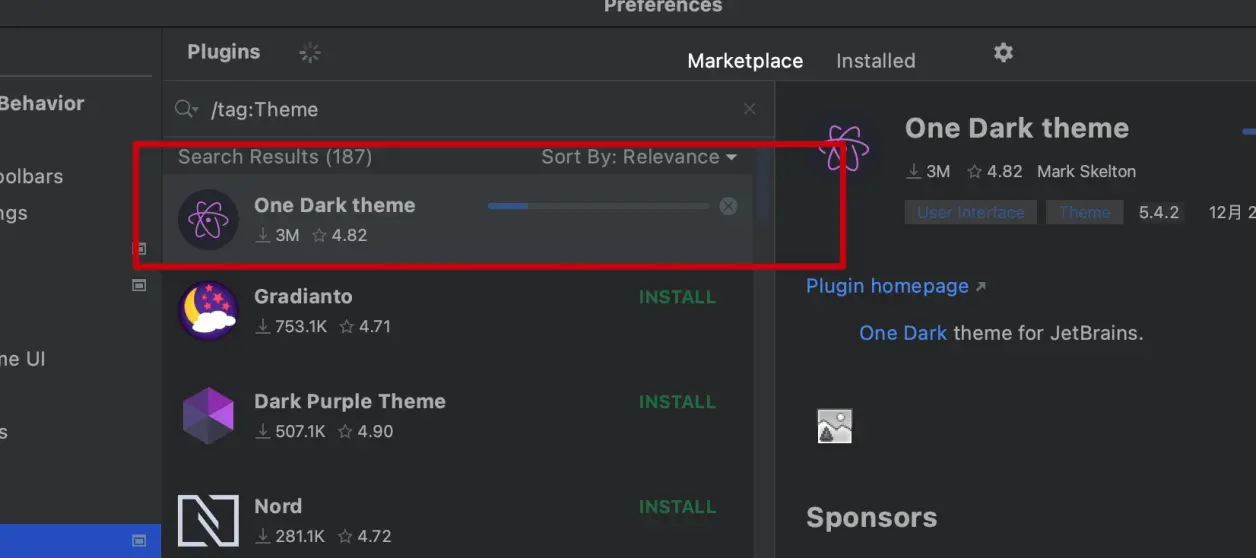
Task: Select the Gradianto plugin icon
Action: click(x=208, y=311)
